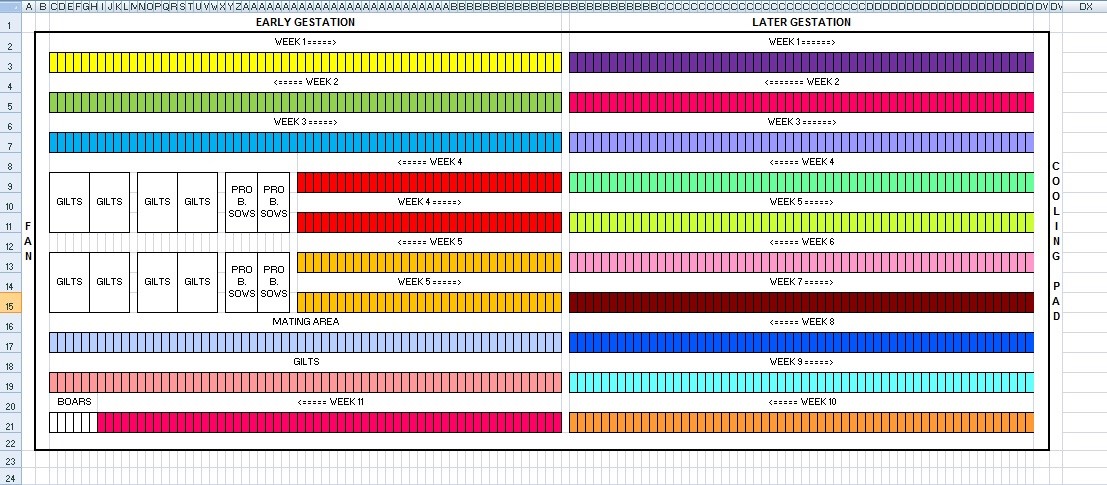Select the row 1 header
Image resolution: width=1107 pixels, height=485 pixels.
coord(9,22)
